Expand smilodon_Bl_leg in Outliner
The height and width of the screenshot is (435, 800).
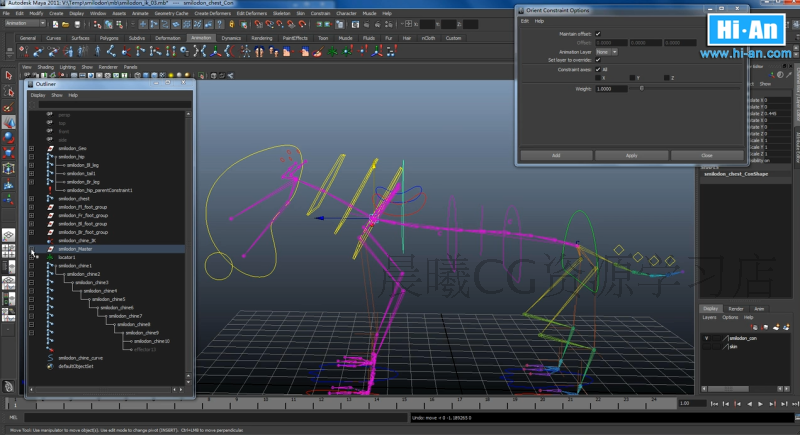click(x=32, y=165)
